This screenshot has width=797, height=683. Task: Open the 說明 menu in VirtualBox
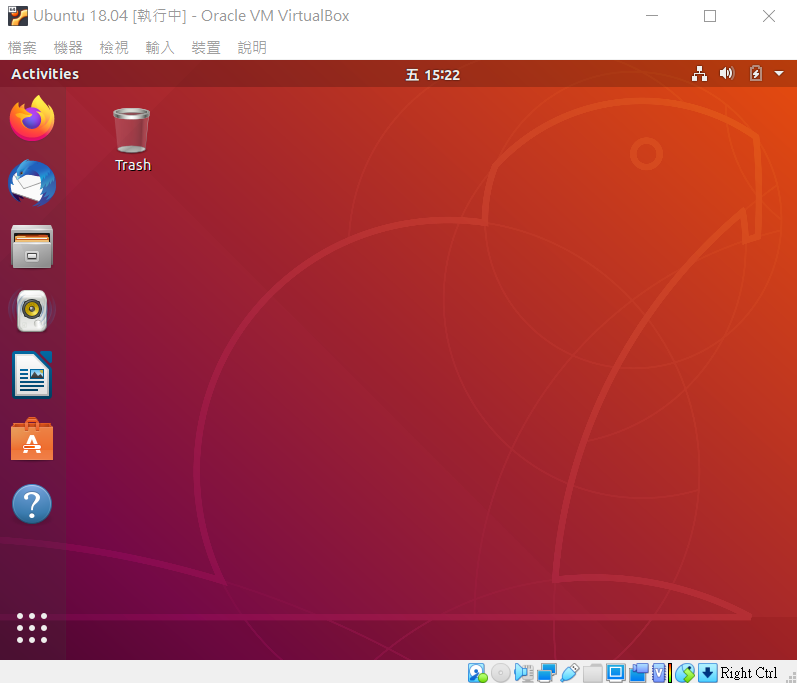click(252, 48)
